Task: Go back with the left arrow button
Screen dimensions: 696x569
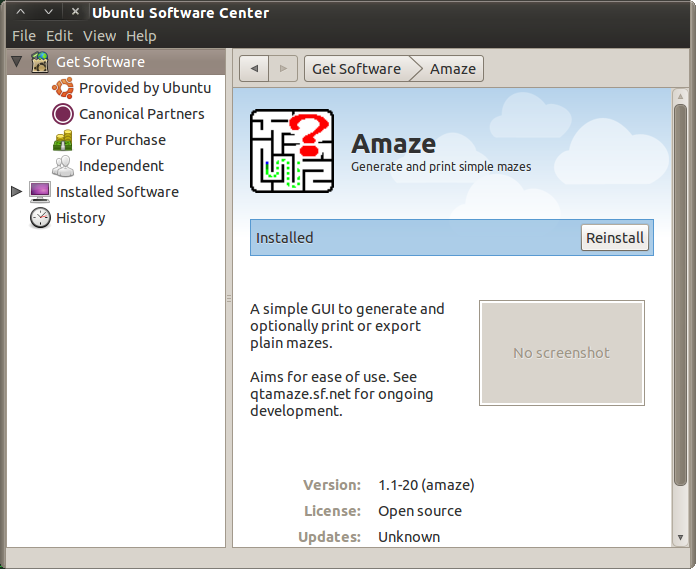Action: pos(254,69)
